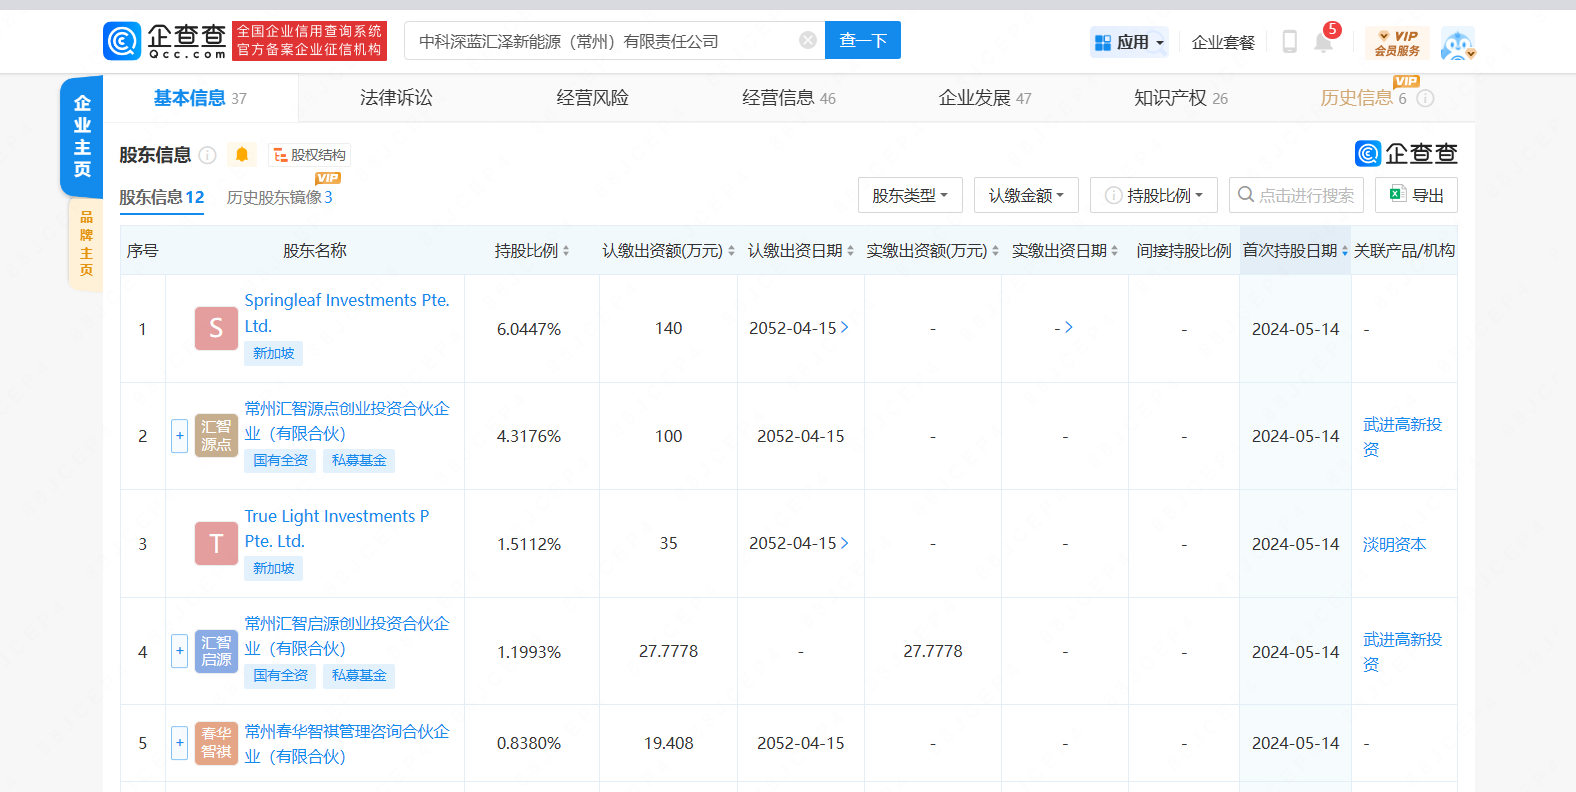Click the 汇智启源 company logo
This screenshot has width=1576, height=792.
pos(216,651)
